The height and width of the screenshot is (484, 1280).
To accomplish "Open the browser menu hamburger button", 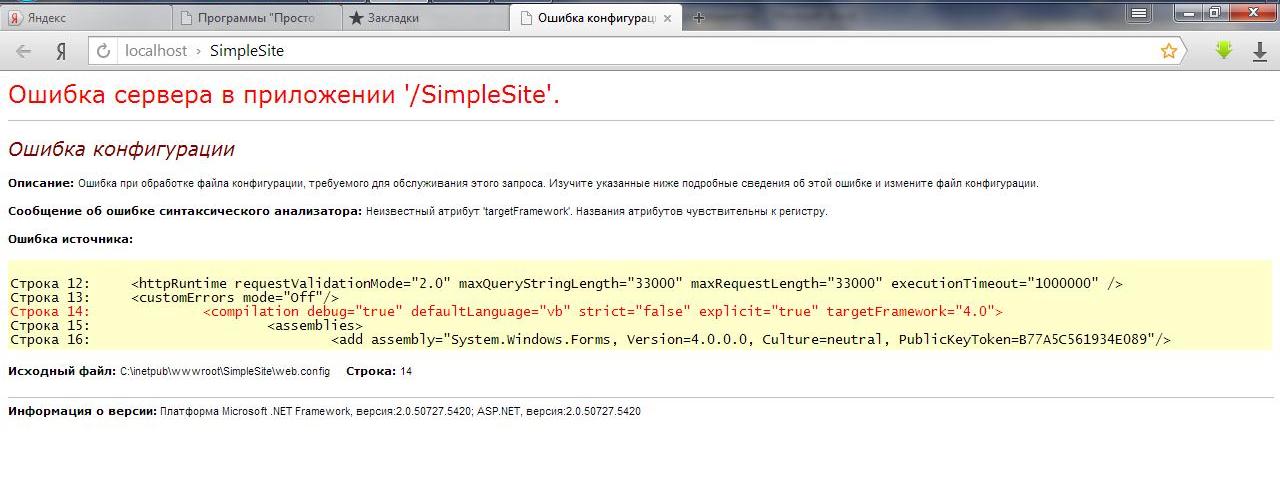I will (x=1138, y=13).
